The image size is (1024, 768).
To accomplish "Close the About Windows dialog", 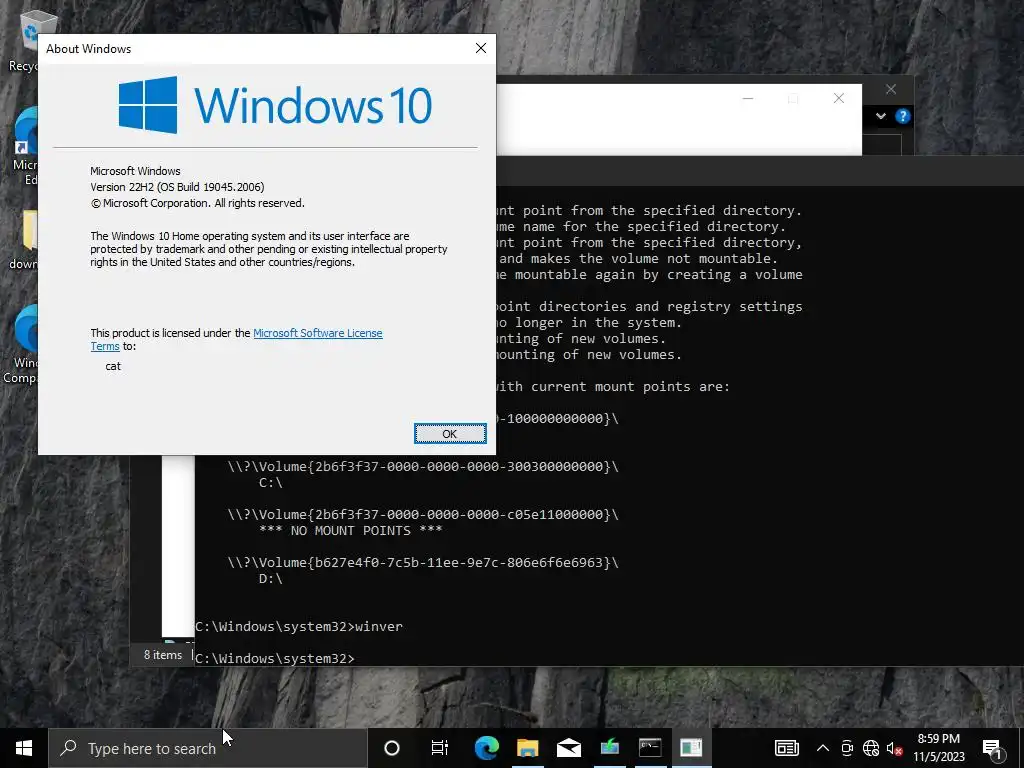I will [x=481, y=48].
